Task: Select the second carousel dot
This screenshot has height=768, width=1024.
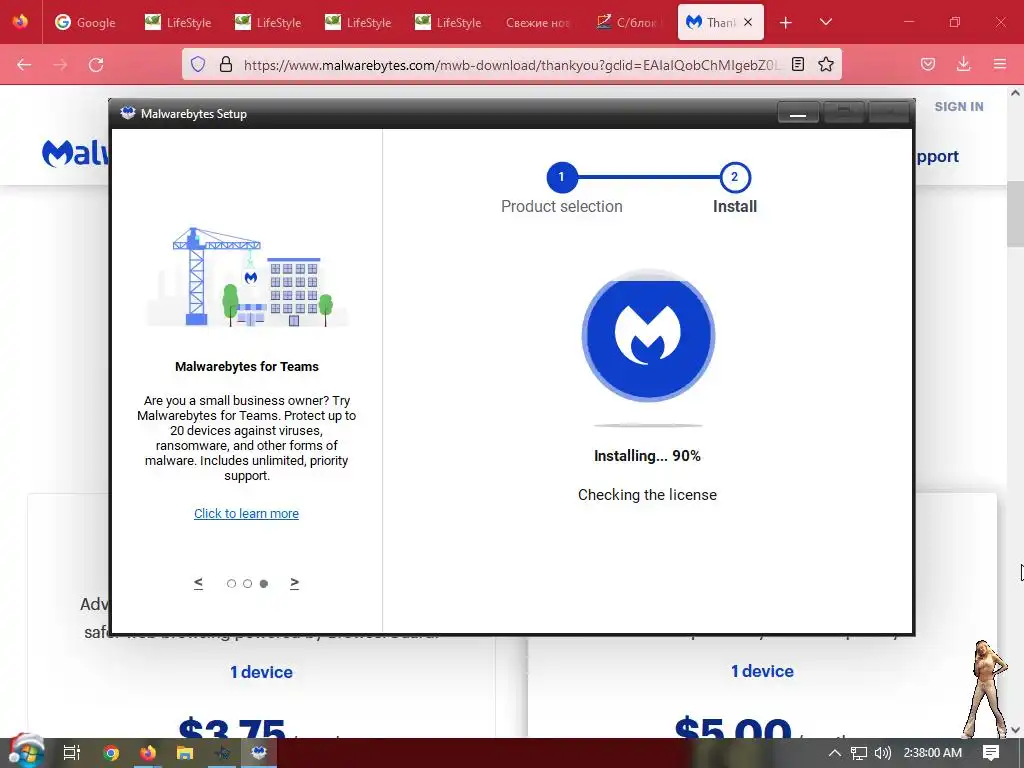Action: coord(248,583)
